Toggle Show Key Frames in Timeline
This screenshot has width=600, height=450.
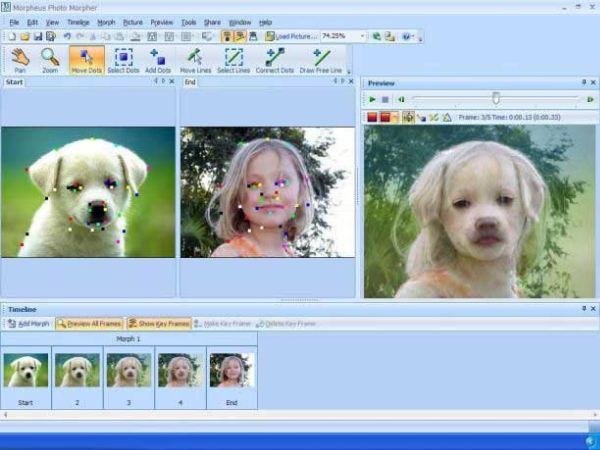pos(159,324)
